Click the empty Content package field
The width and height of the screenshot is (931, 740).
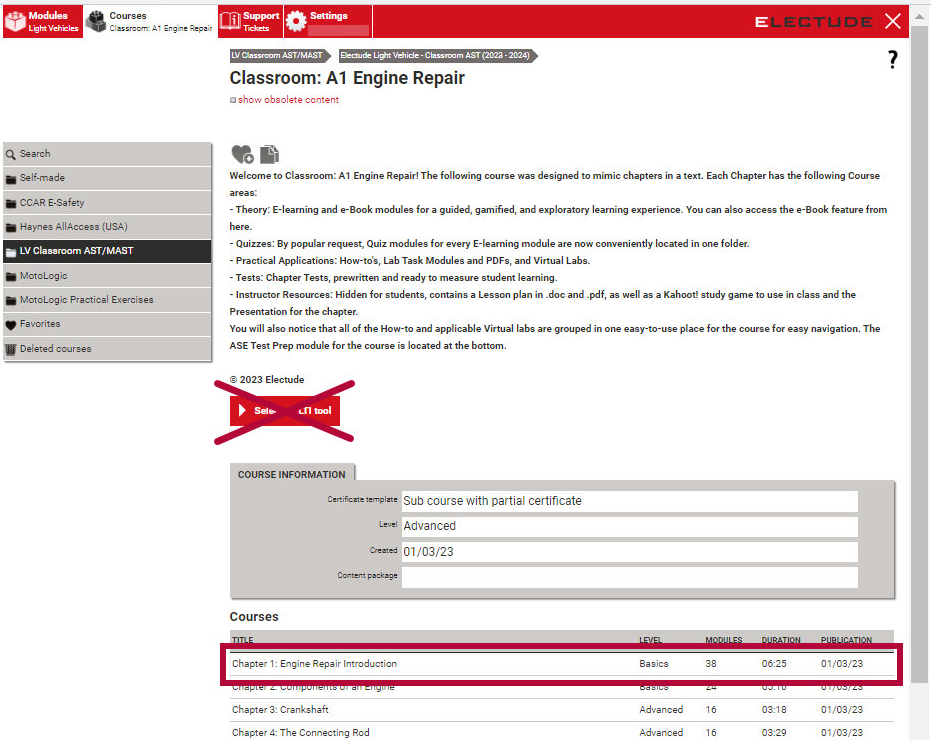coord(629,577)
